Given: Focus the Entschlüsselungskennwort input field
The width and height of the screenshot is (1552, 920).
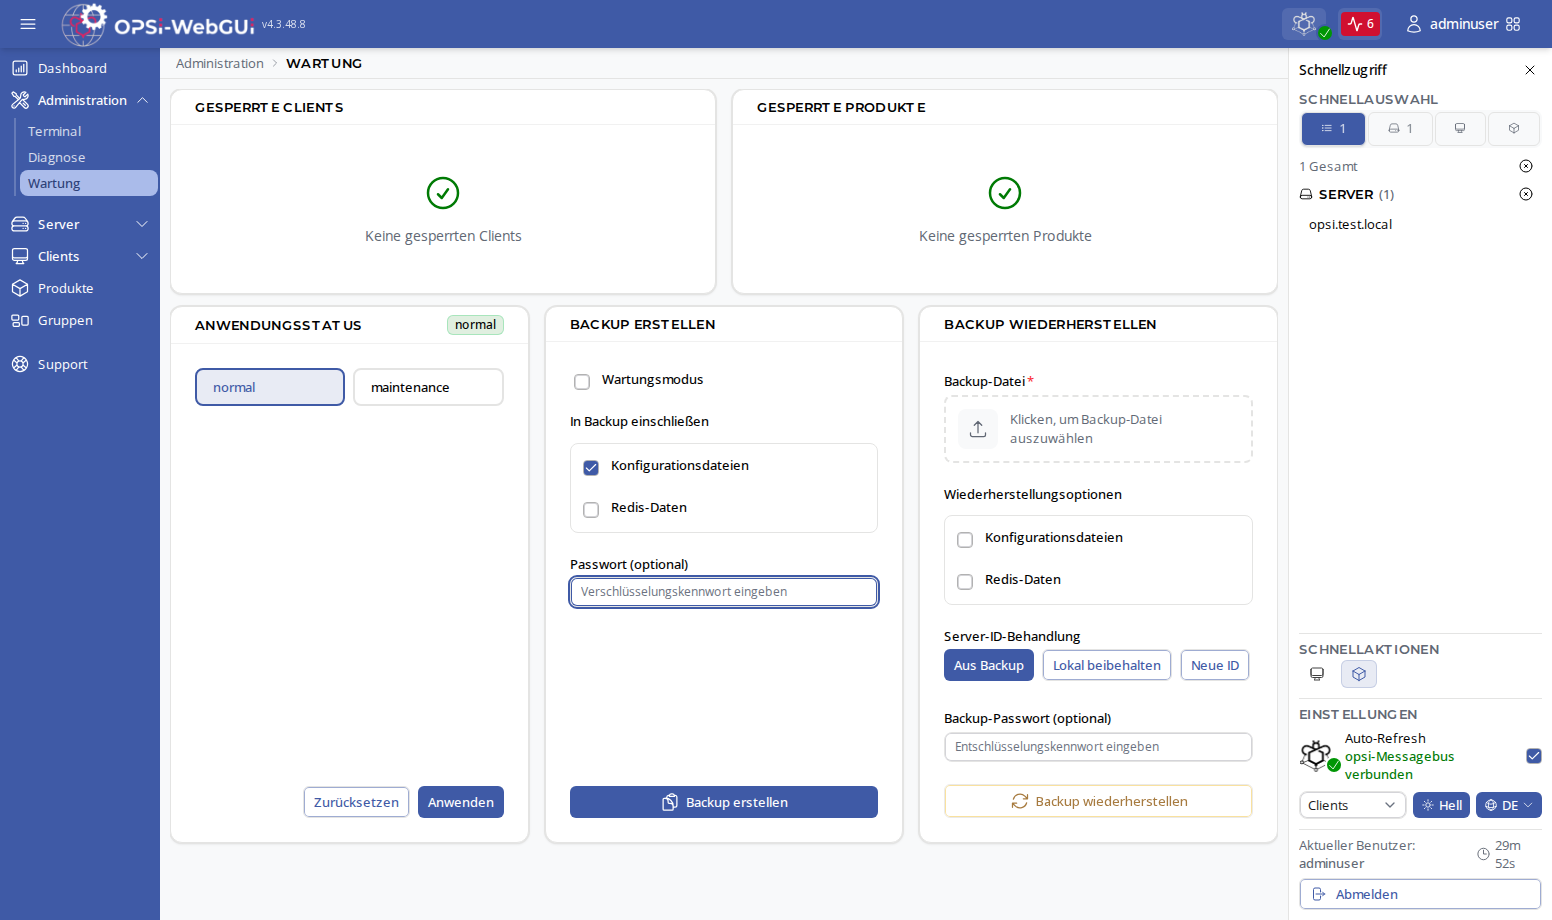Looking at the screenshot, I should click(x=1098, y=747).
